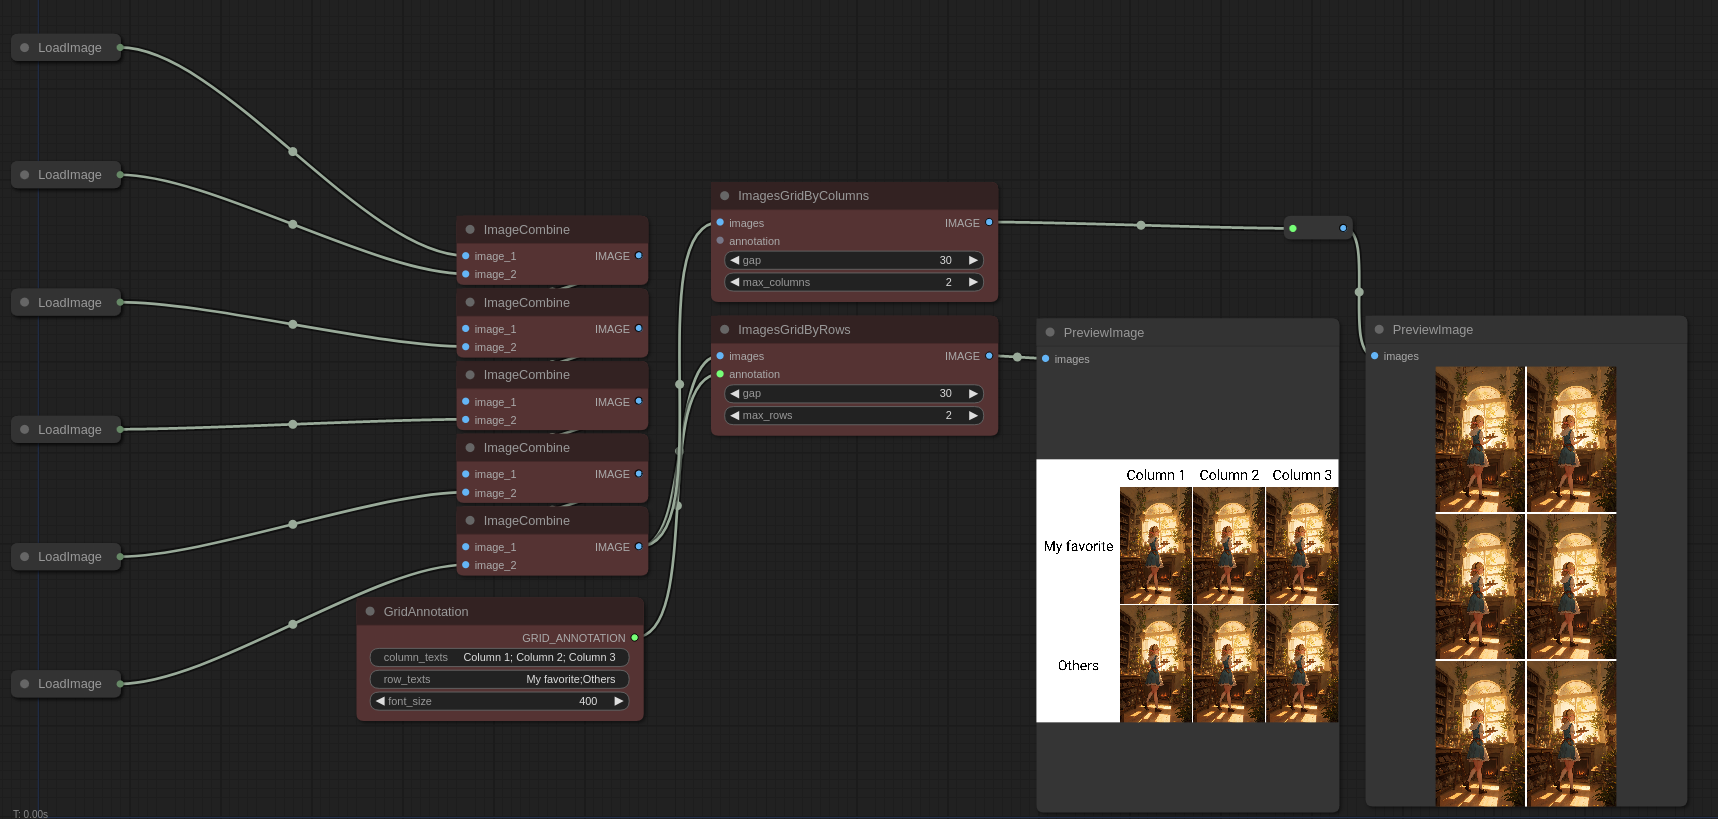The width and height of the screenshot is (1718, 819).
Task: Edit the row_texts field in GridAnnotation
Action: click(500, 679)
